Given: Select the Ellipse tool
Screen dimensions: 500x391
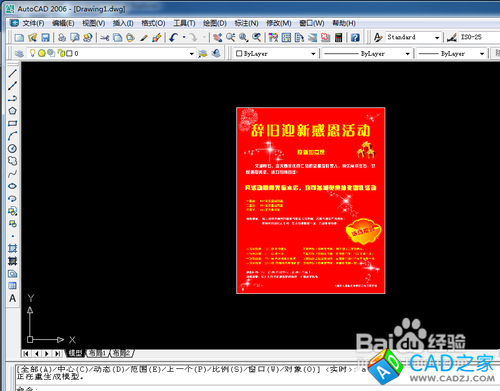Looking at the screenshot, I should (12, 186).
